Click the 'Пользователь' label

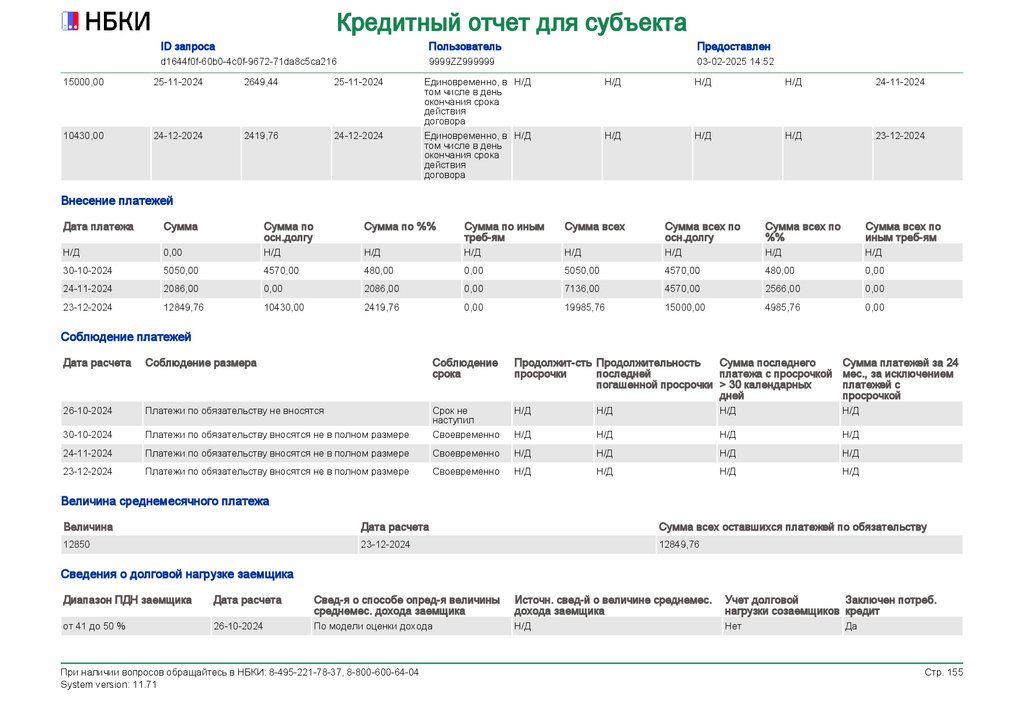tap(465, 46)
